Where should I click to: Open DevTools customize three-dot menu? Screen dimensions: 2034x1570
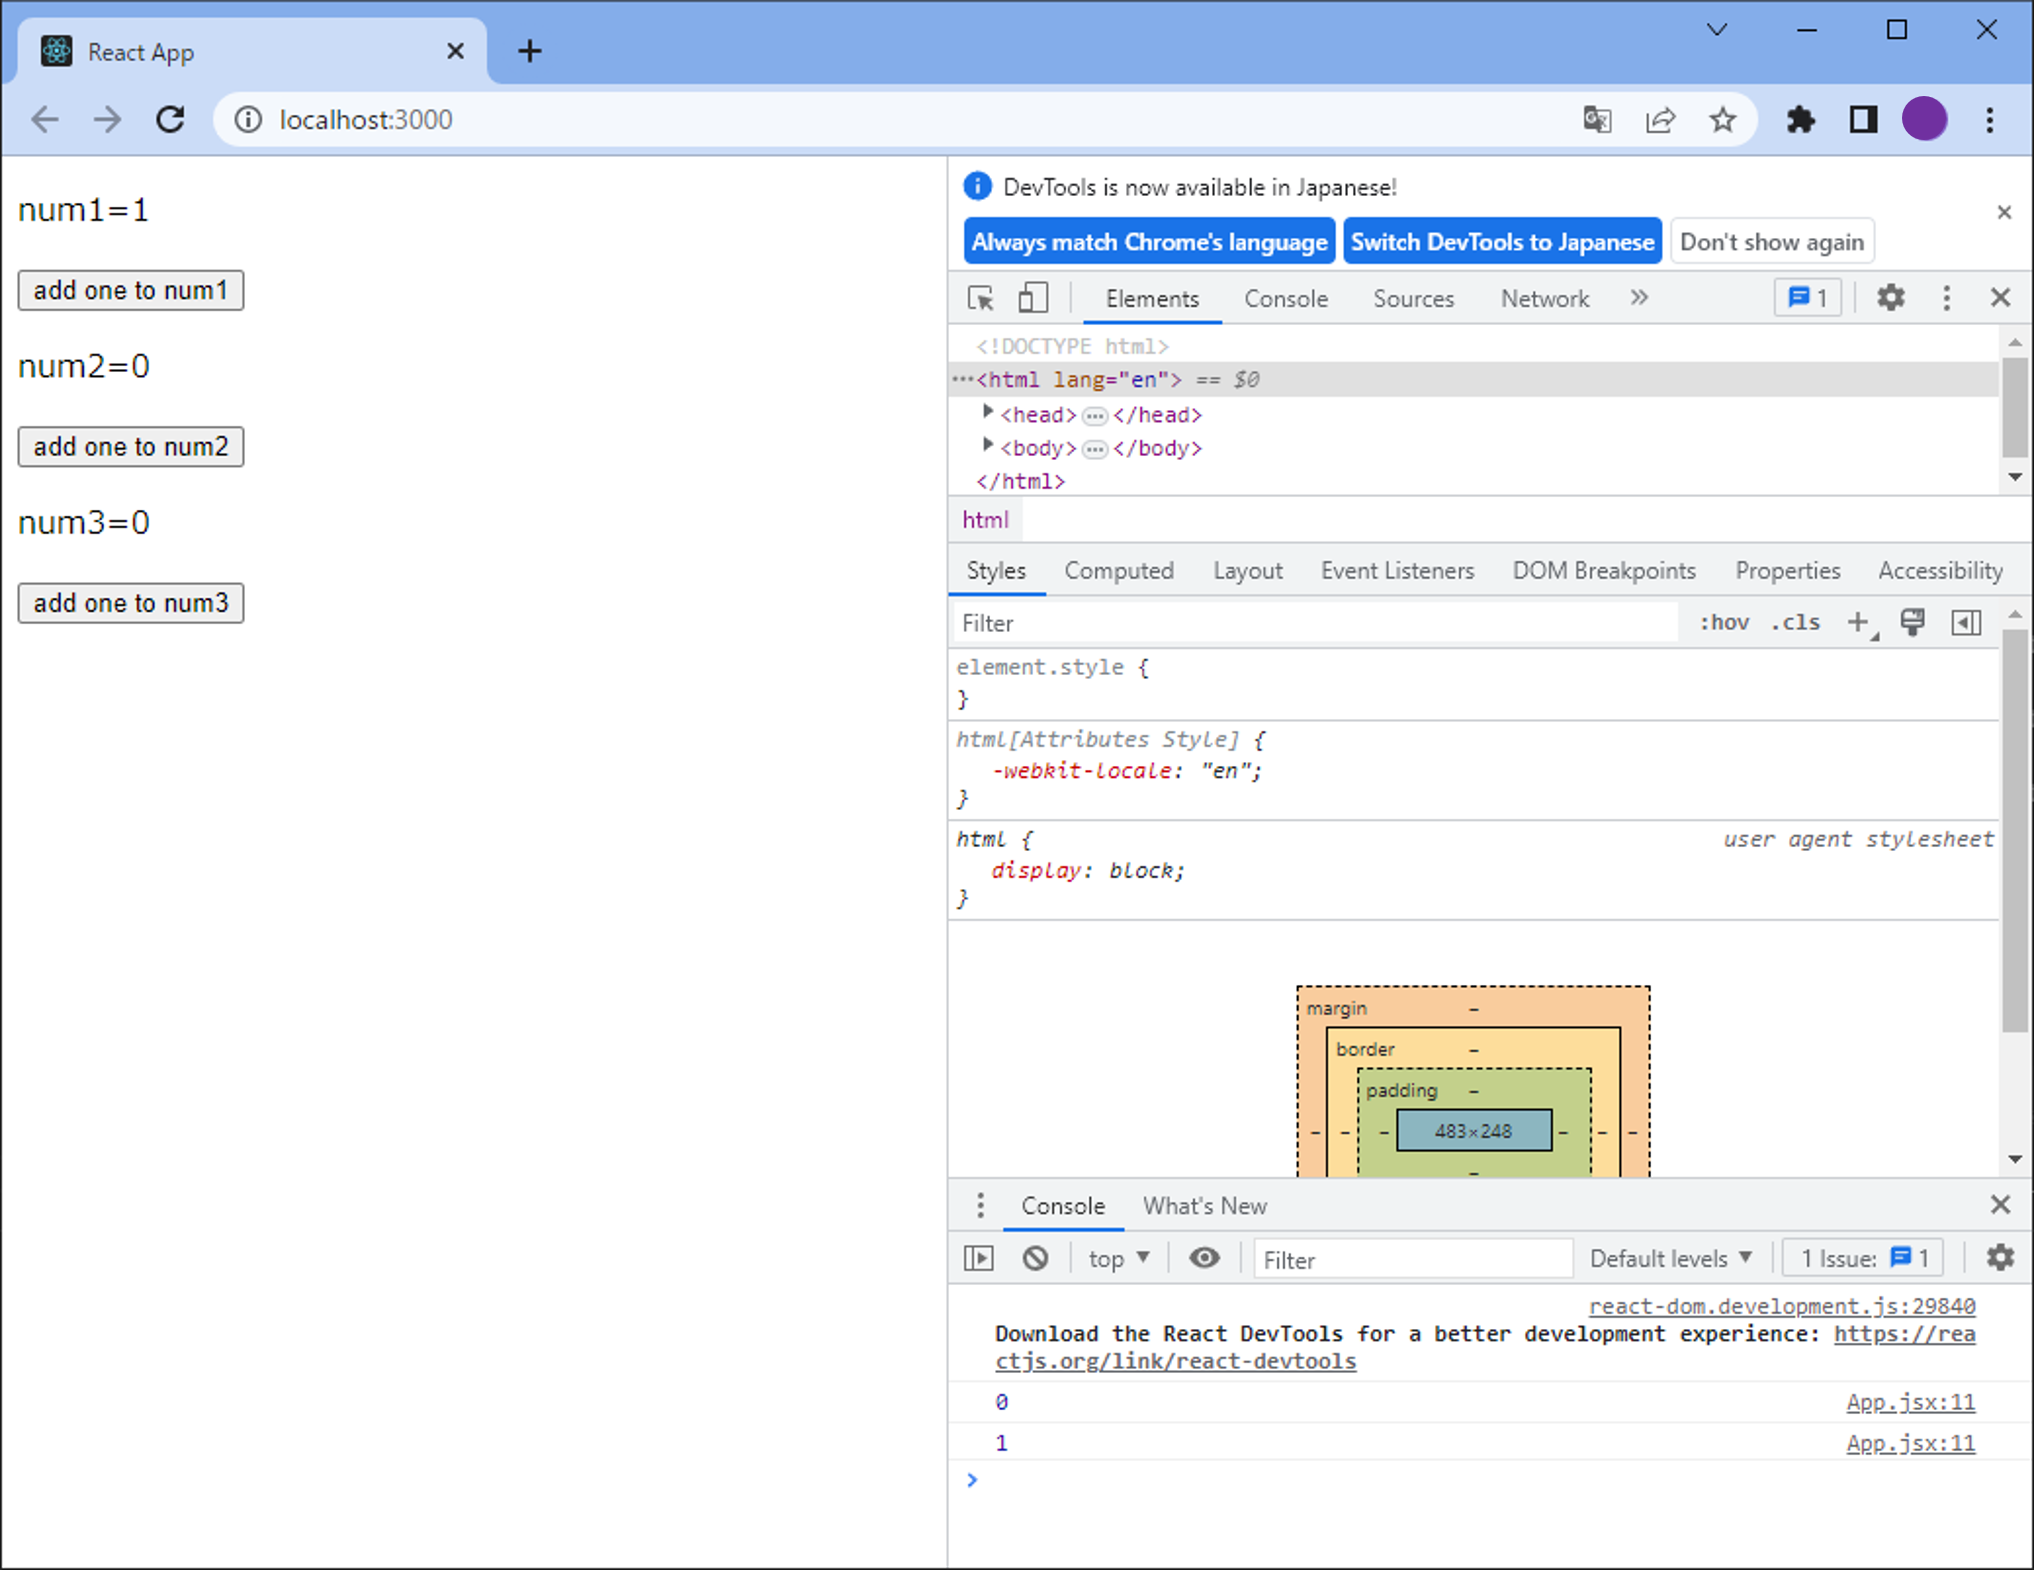[x=1946, y=298]
